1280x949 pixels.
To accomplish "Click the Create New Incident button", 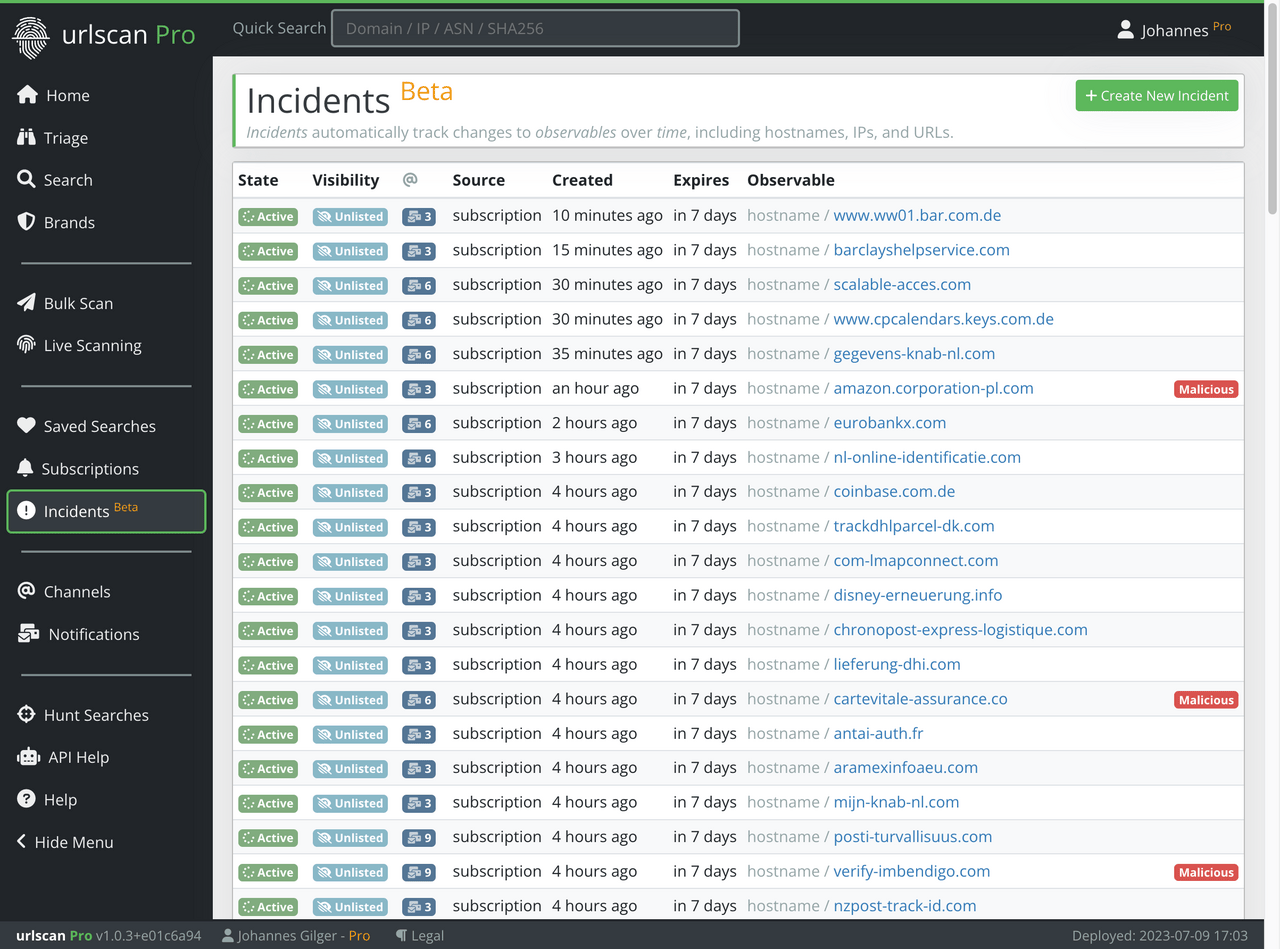I will pyautogui.click(x=1156, y=95).
